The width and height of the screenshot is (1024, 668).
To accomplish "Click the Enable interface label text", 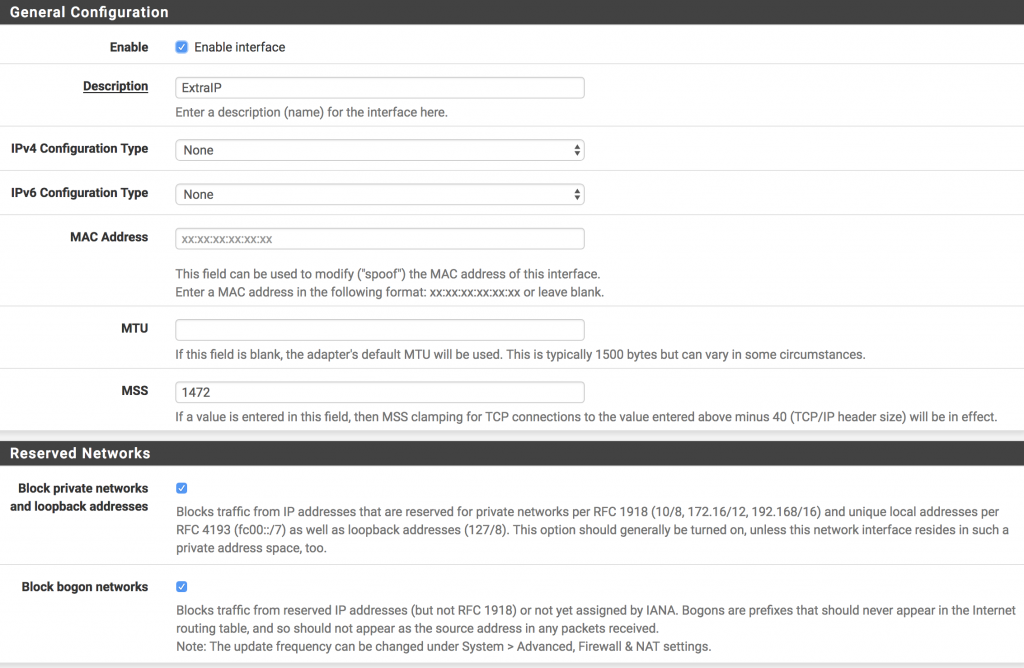I will tap(240, 47).
